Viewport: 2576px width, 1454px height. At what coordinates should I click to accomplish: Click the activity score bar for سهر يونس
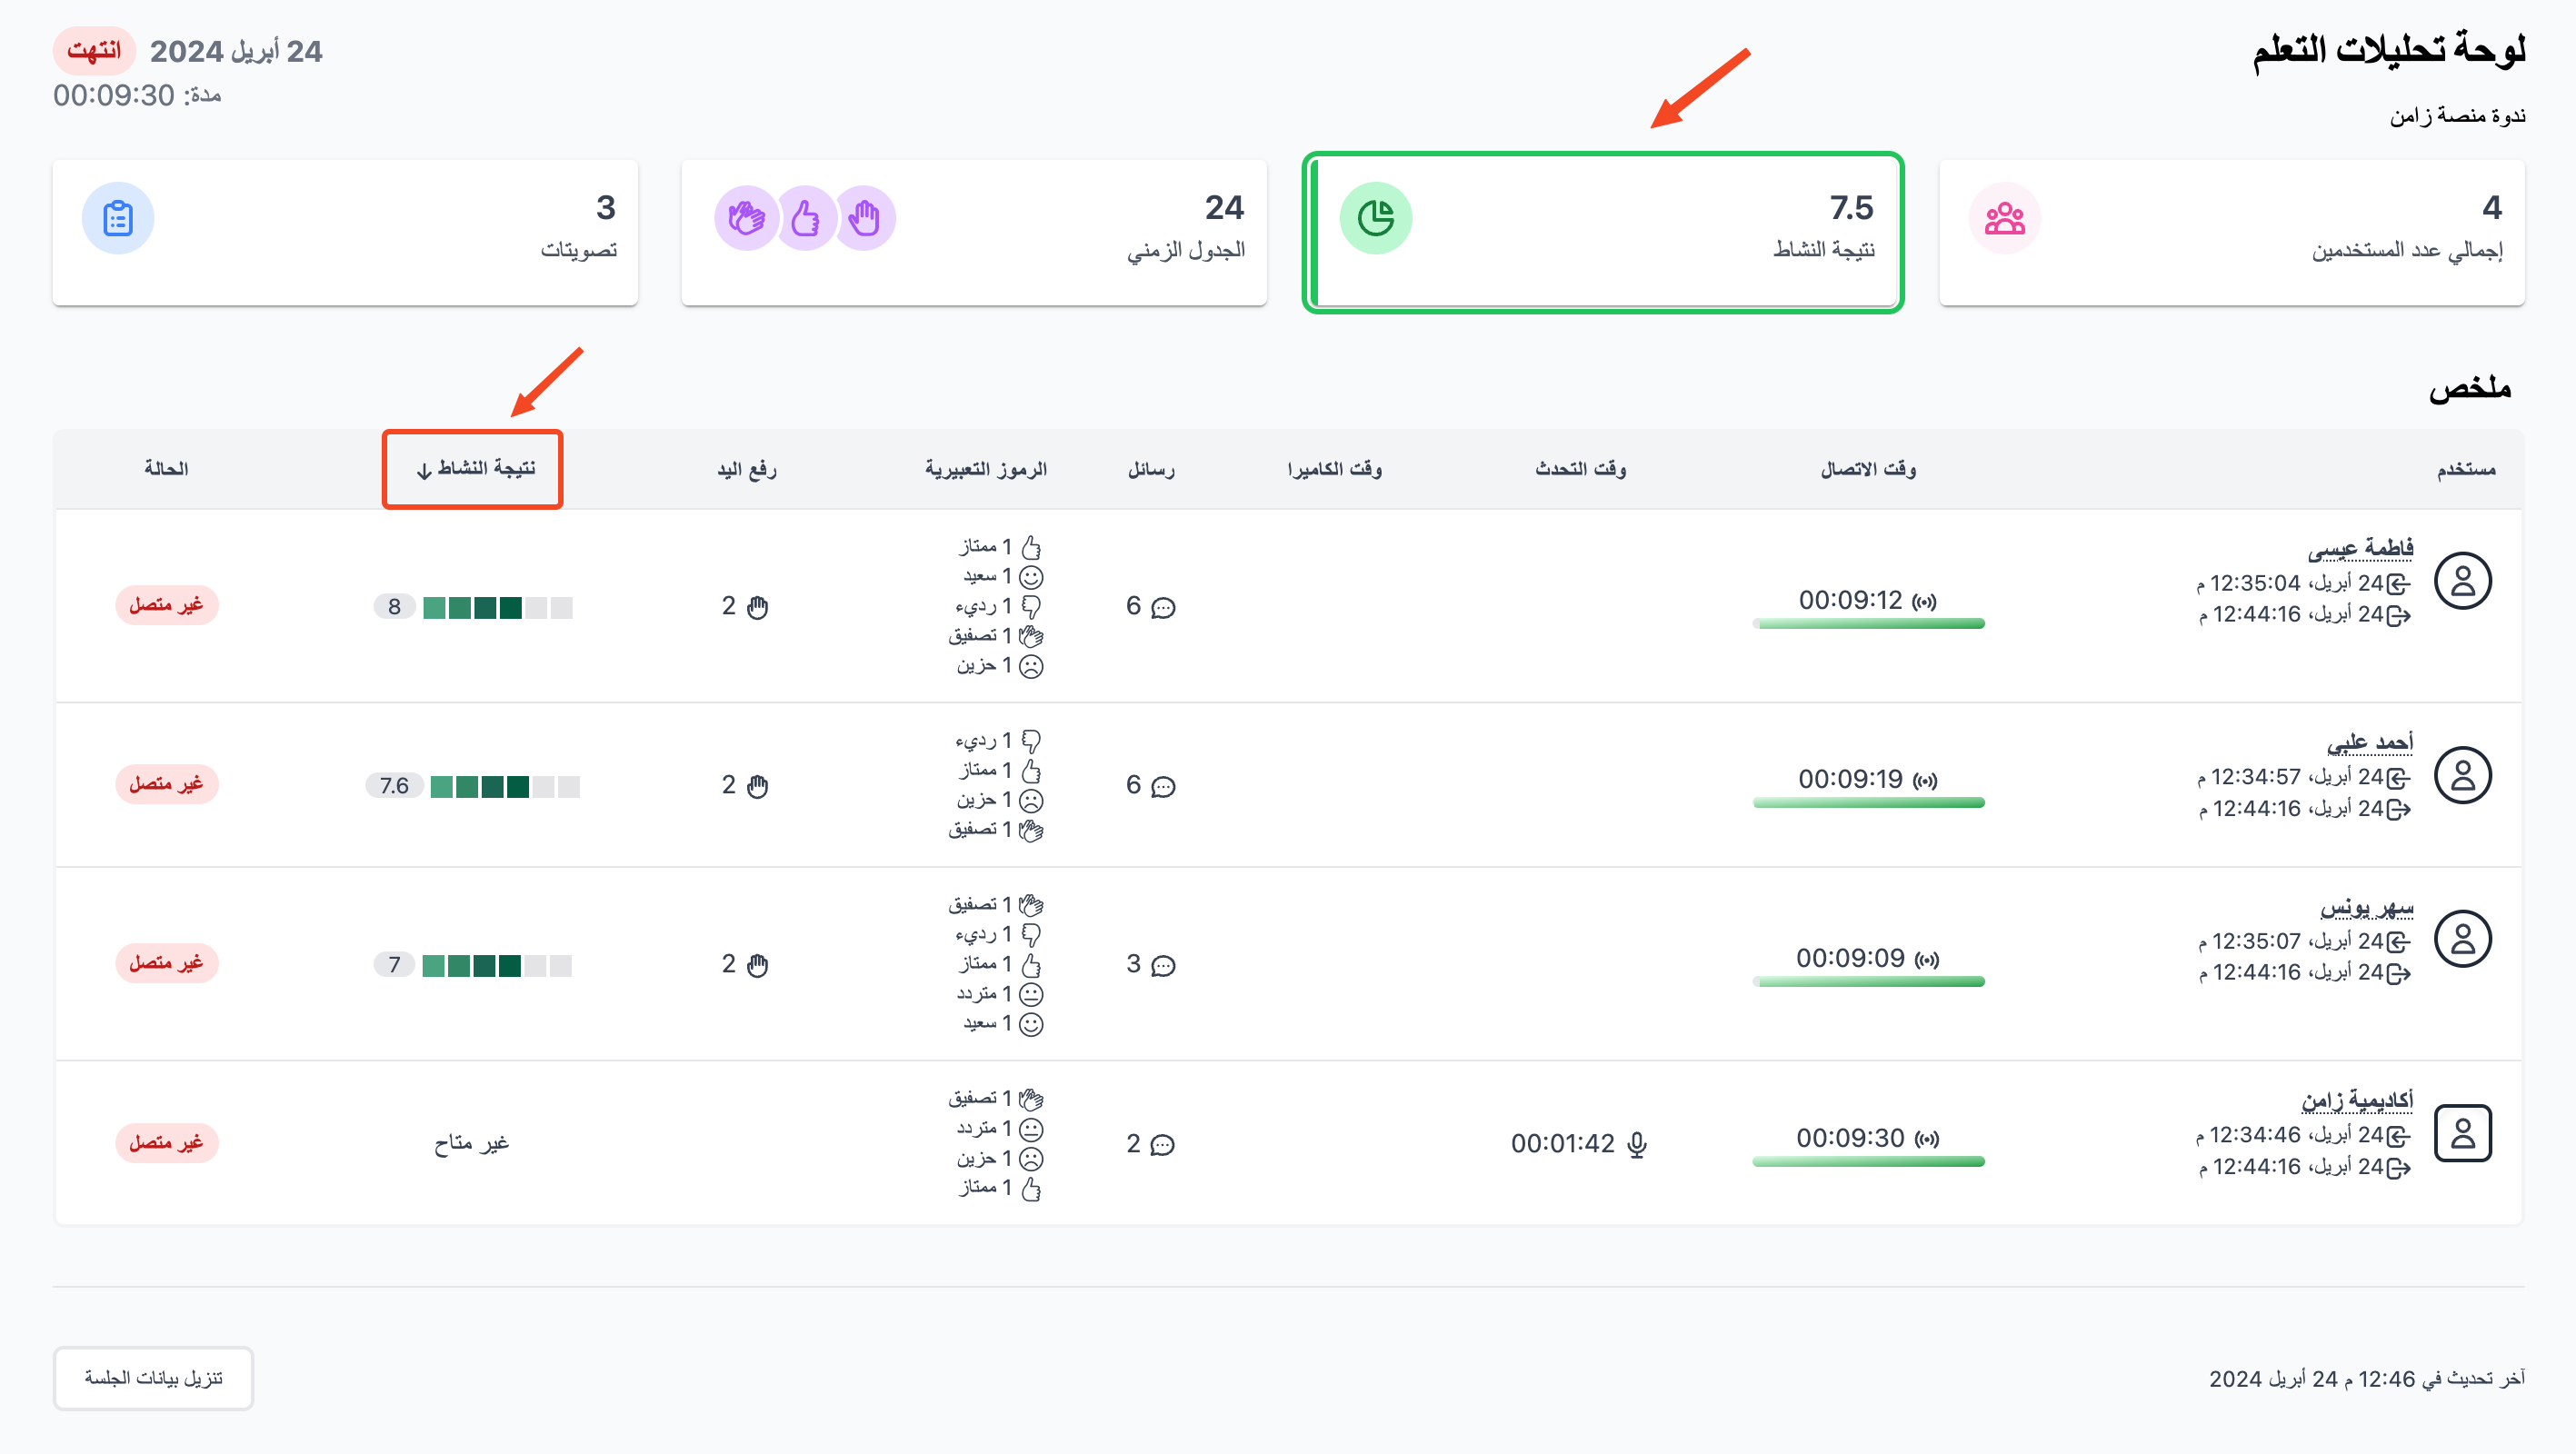coord(497,965)
